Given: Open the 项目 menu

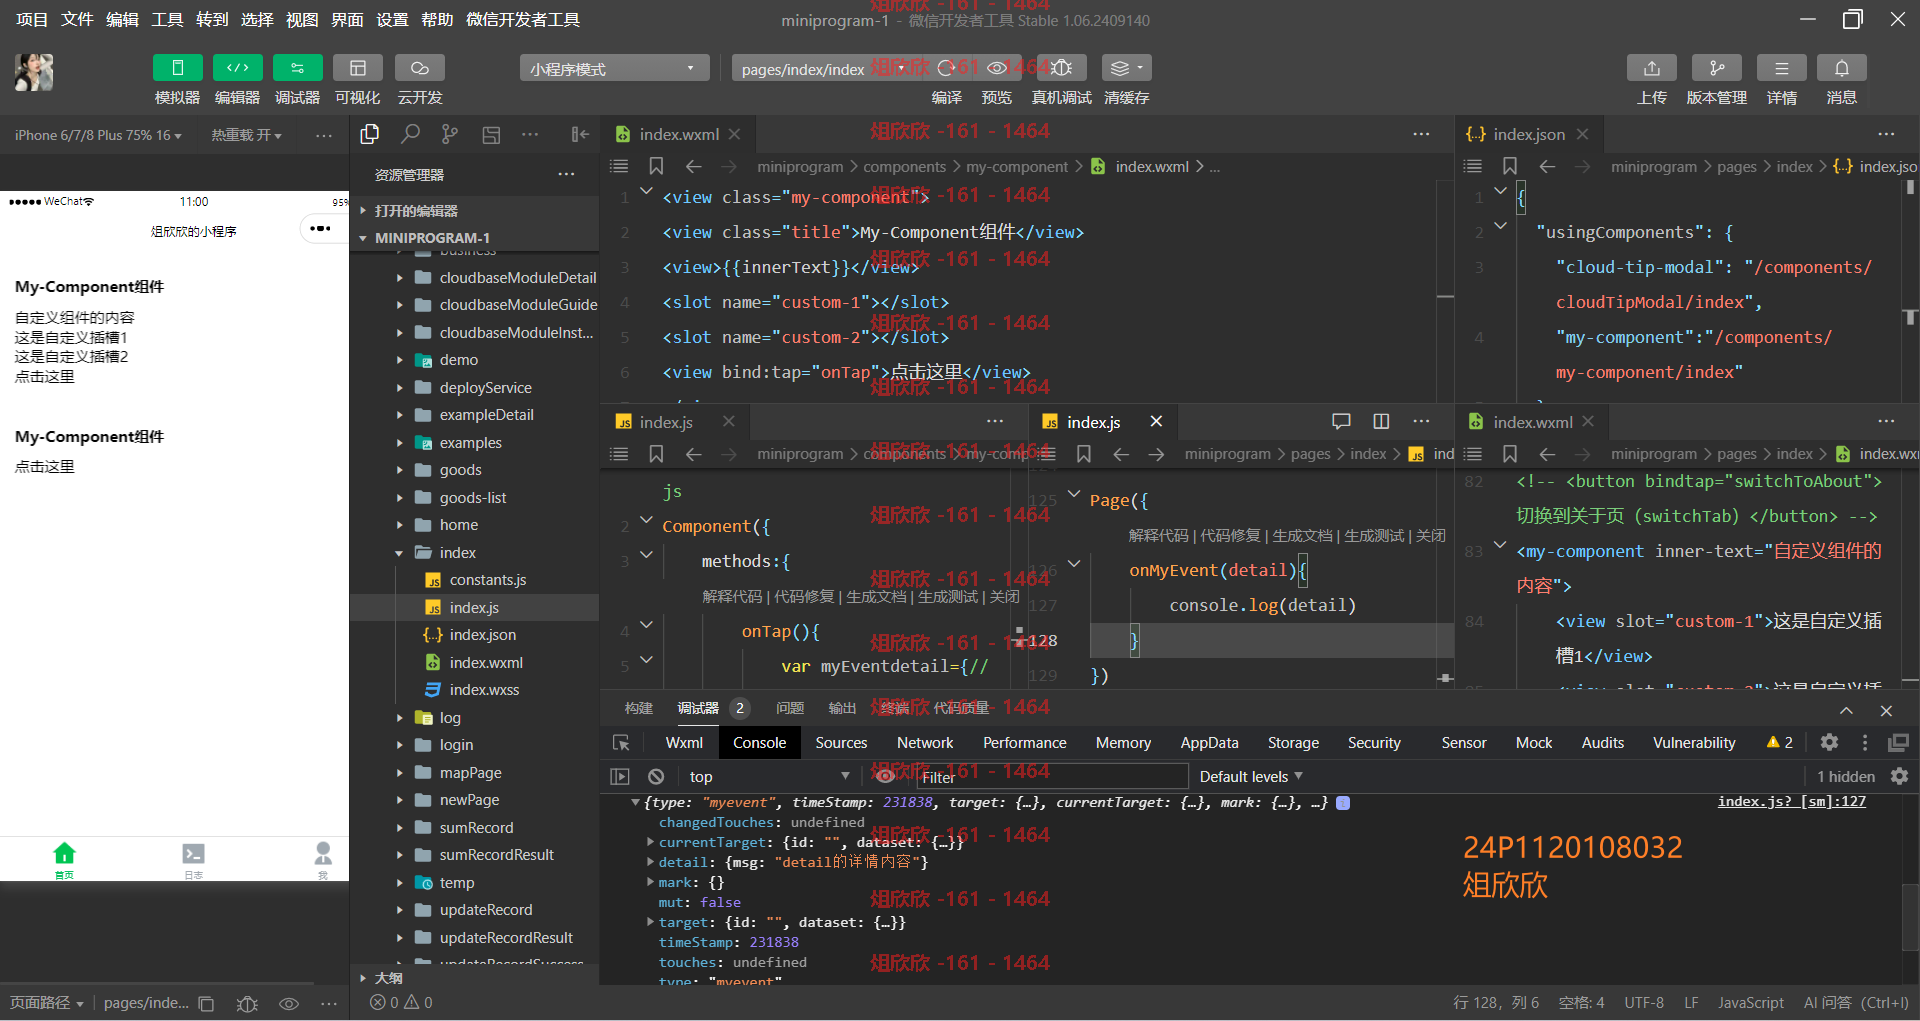Looking at the screenshot, I should tap(32, 20).
